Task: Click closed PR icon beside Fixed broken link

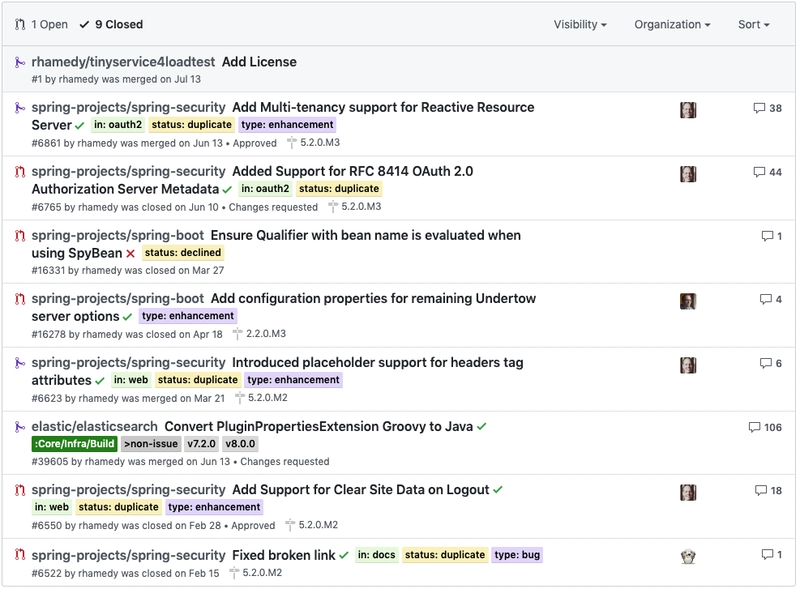Action: 20,554
